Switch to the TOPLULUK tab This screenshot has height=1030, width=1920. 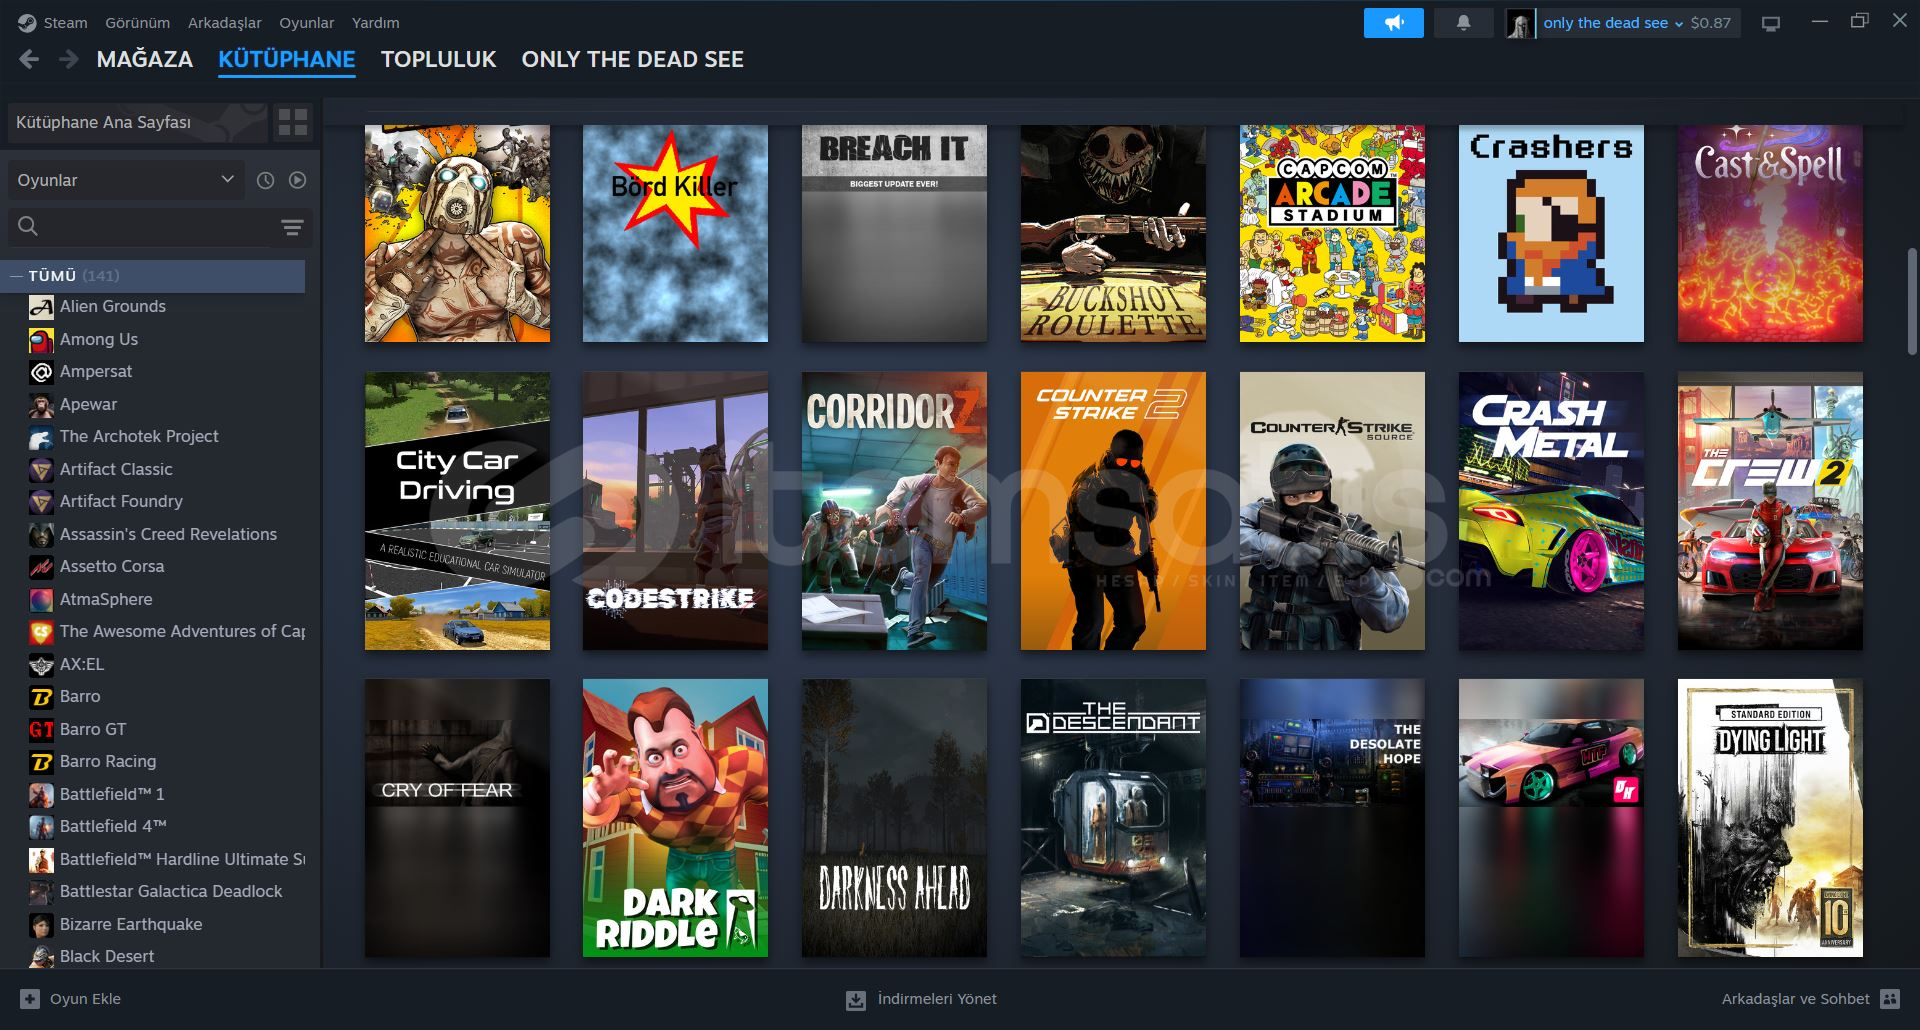coord(438,60)
